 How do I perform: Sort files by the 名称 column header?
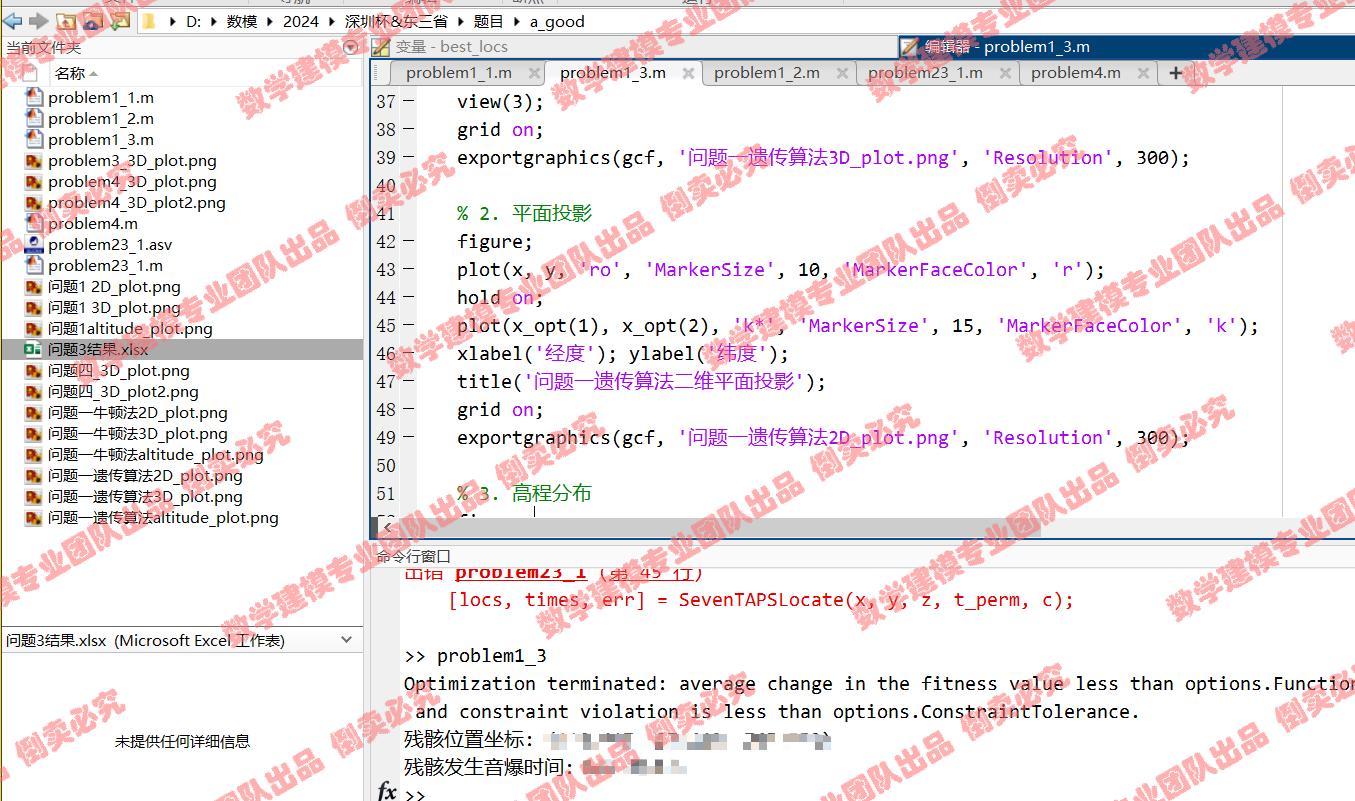(x=70, y=73)
